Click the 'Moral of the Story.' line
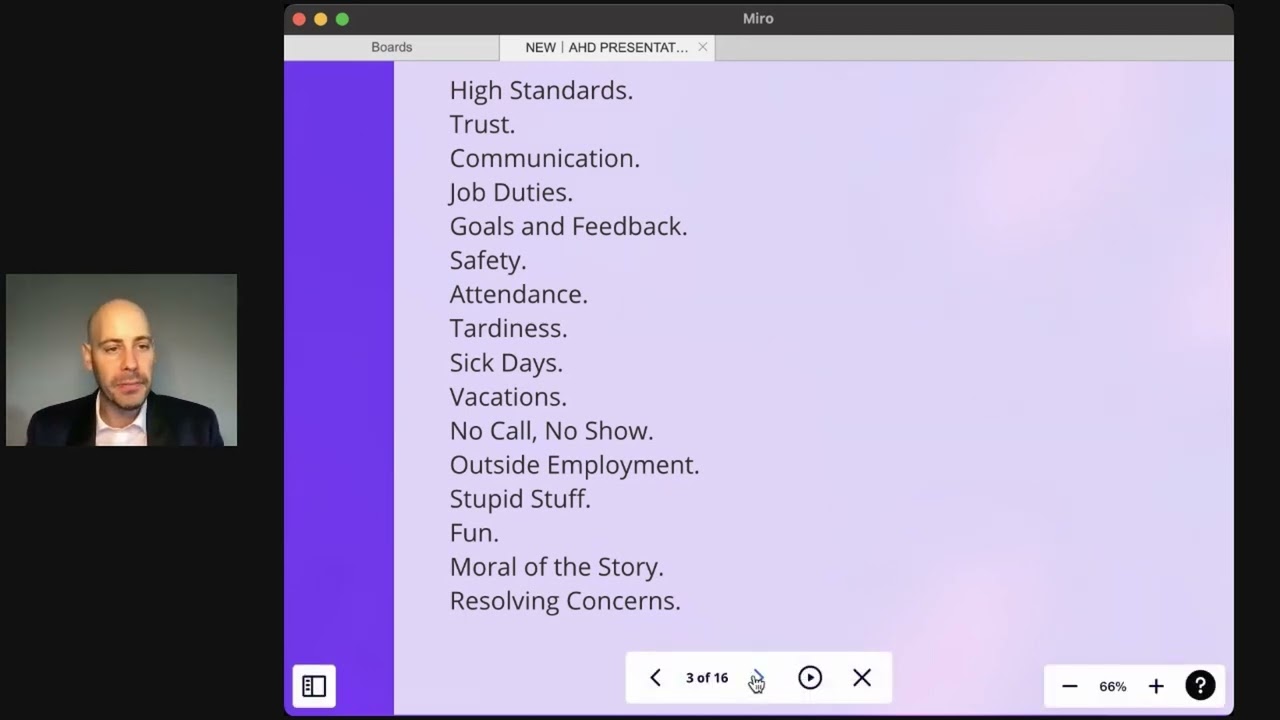The image size is (1280, 720). tap(556, 566)
